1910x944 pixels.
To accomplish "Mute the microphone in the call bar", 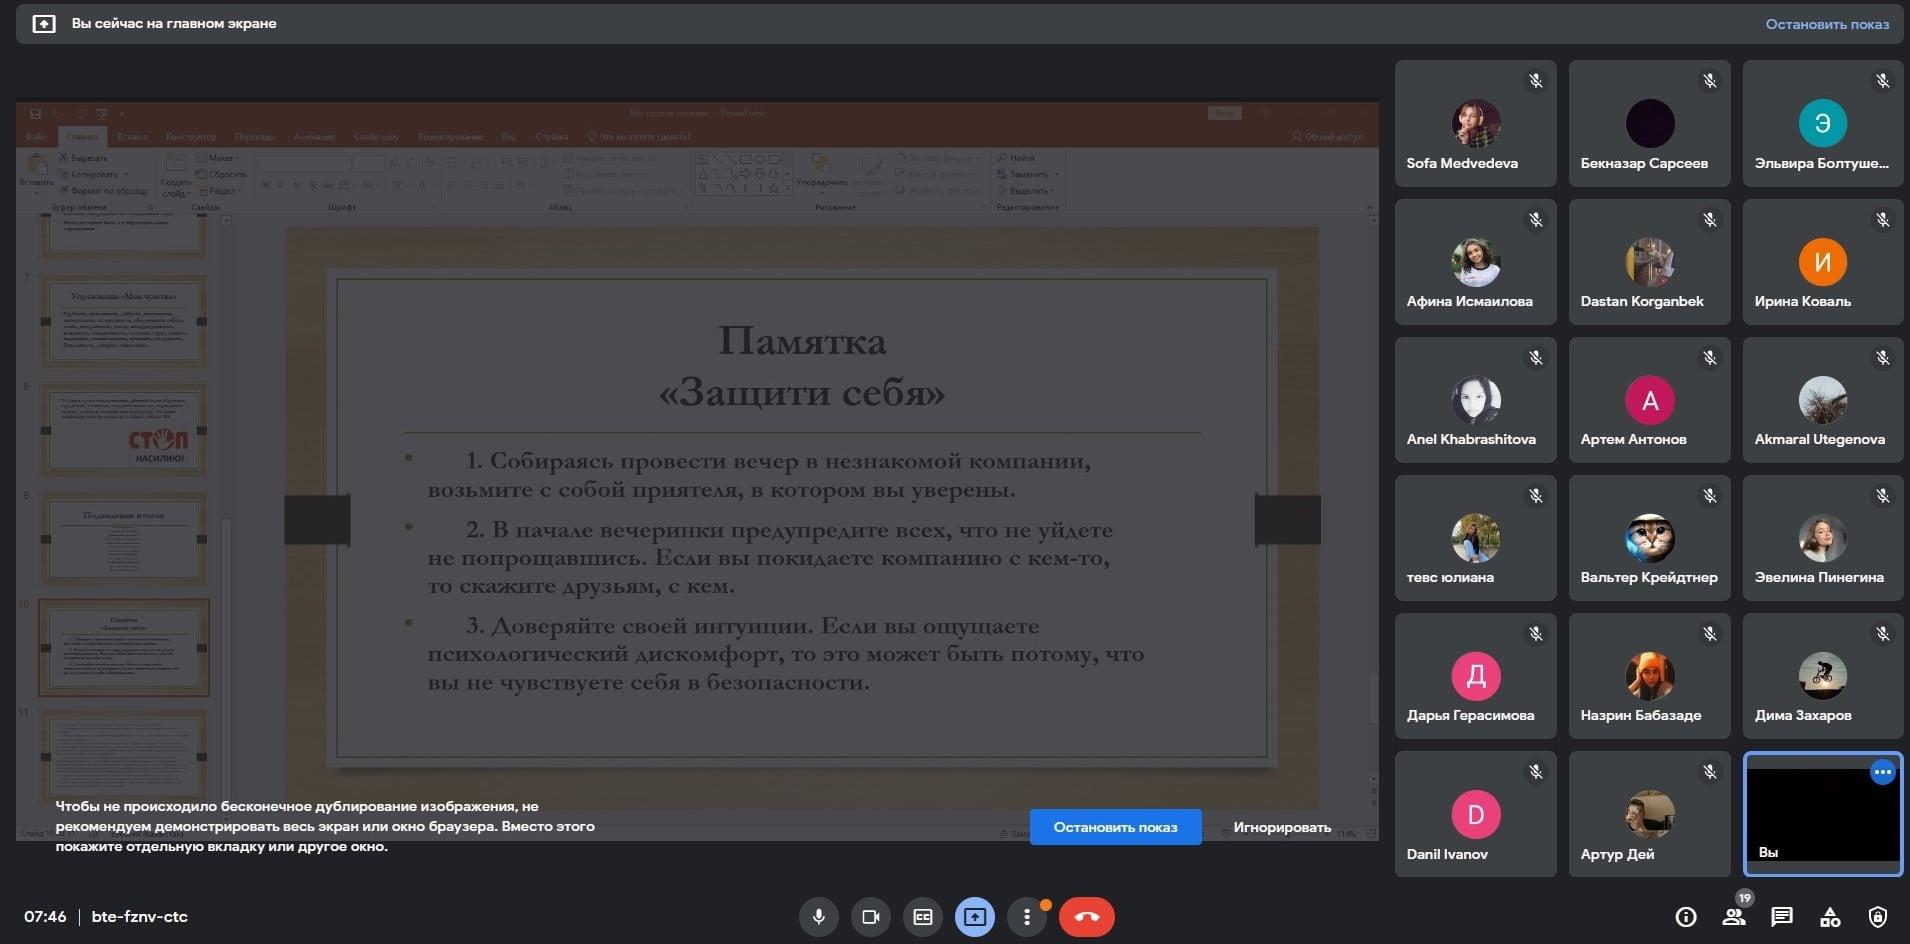I will point(818,917).
